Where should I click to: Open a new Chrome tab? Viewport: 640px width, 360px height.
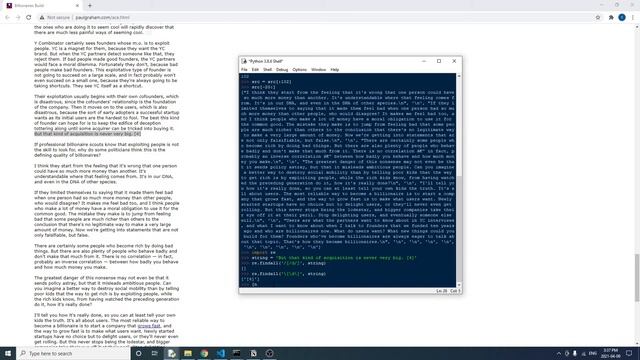tap(90, 6)
